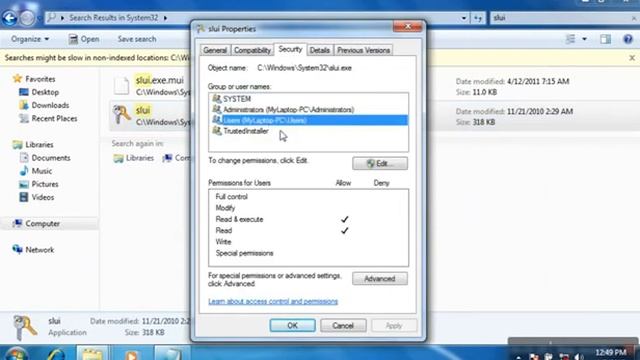Close the slui Properties dialog
The width and height of the screenshot is (640, 360).
[407, 27]
